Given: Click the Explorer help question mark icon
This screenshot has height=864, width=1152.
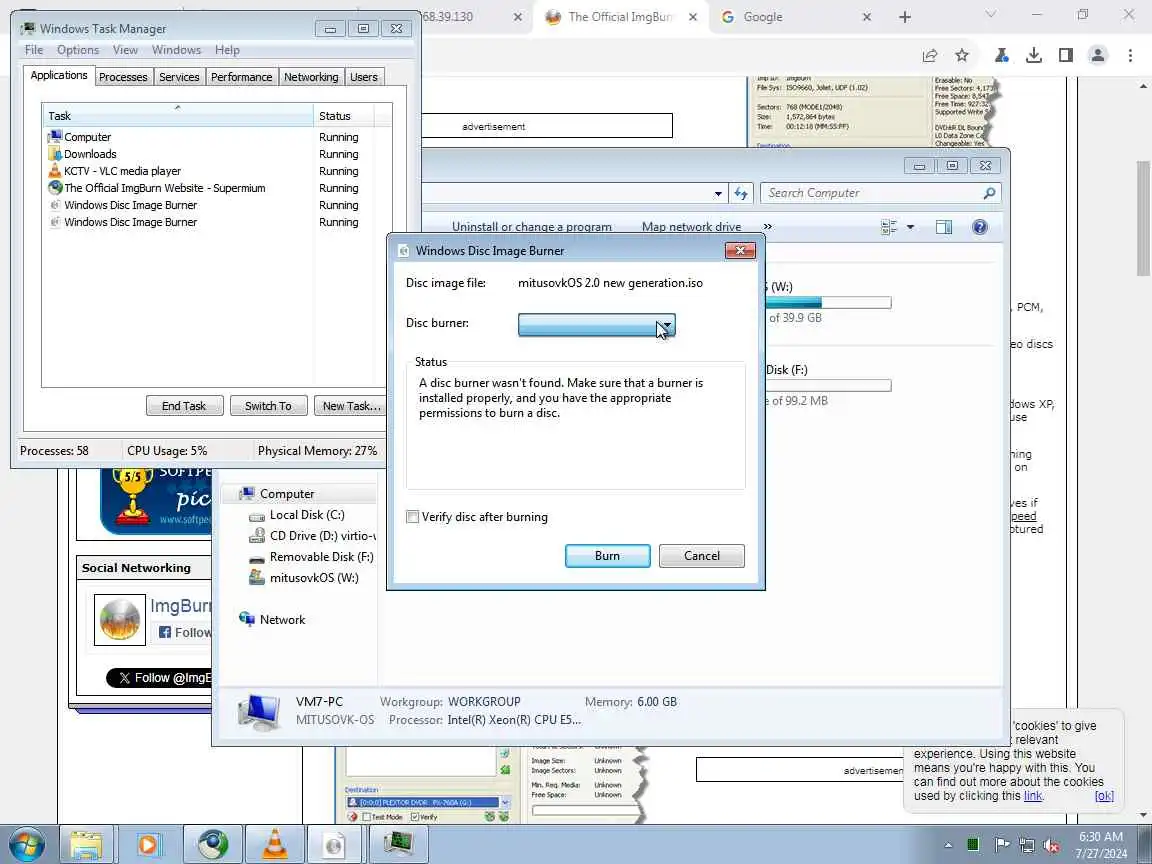Looking at the screenshot, I should (x=979, y=227).
